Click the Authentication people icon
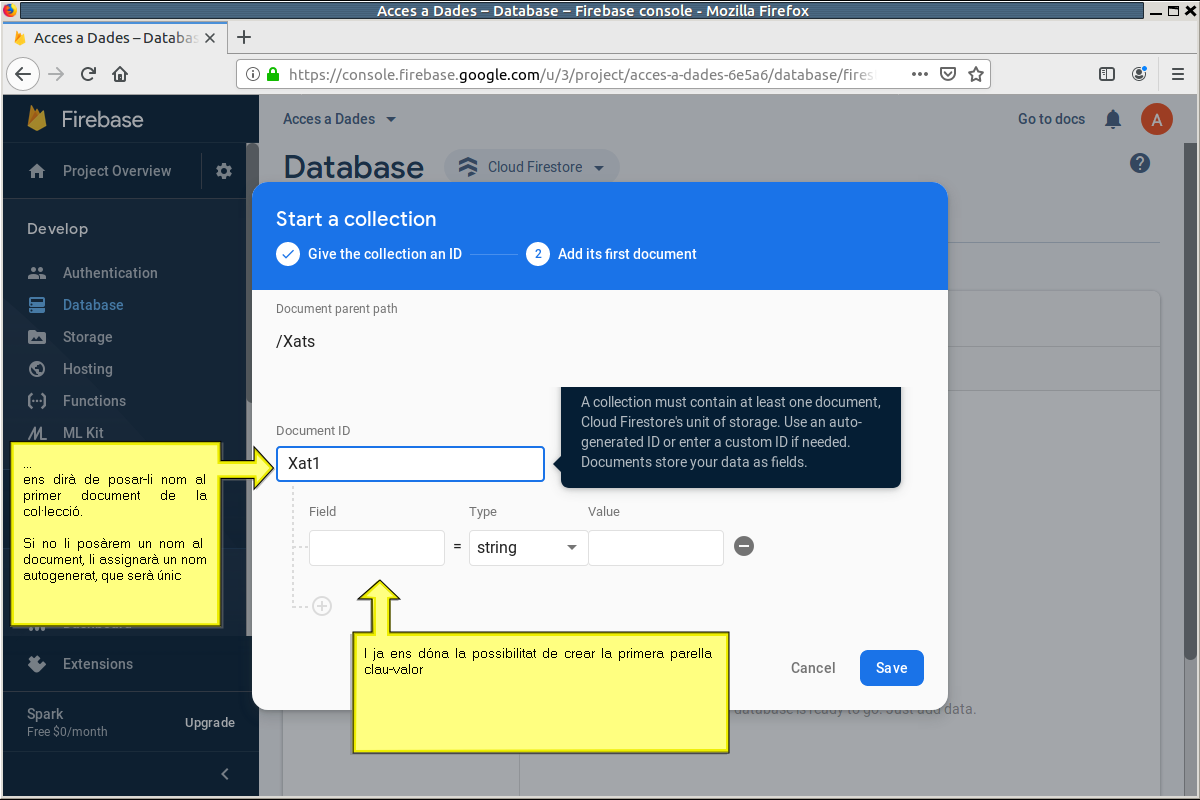1200x800 pixels. tap(37, 273)
